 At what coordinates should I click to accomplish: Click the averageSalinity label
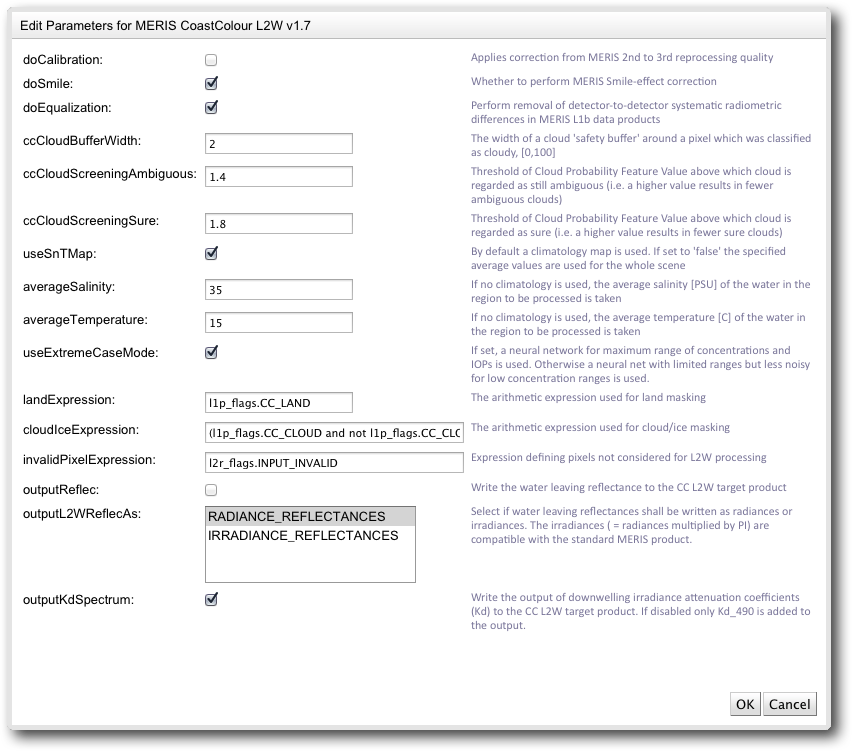(69, 287)
